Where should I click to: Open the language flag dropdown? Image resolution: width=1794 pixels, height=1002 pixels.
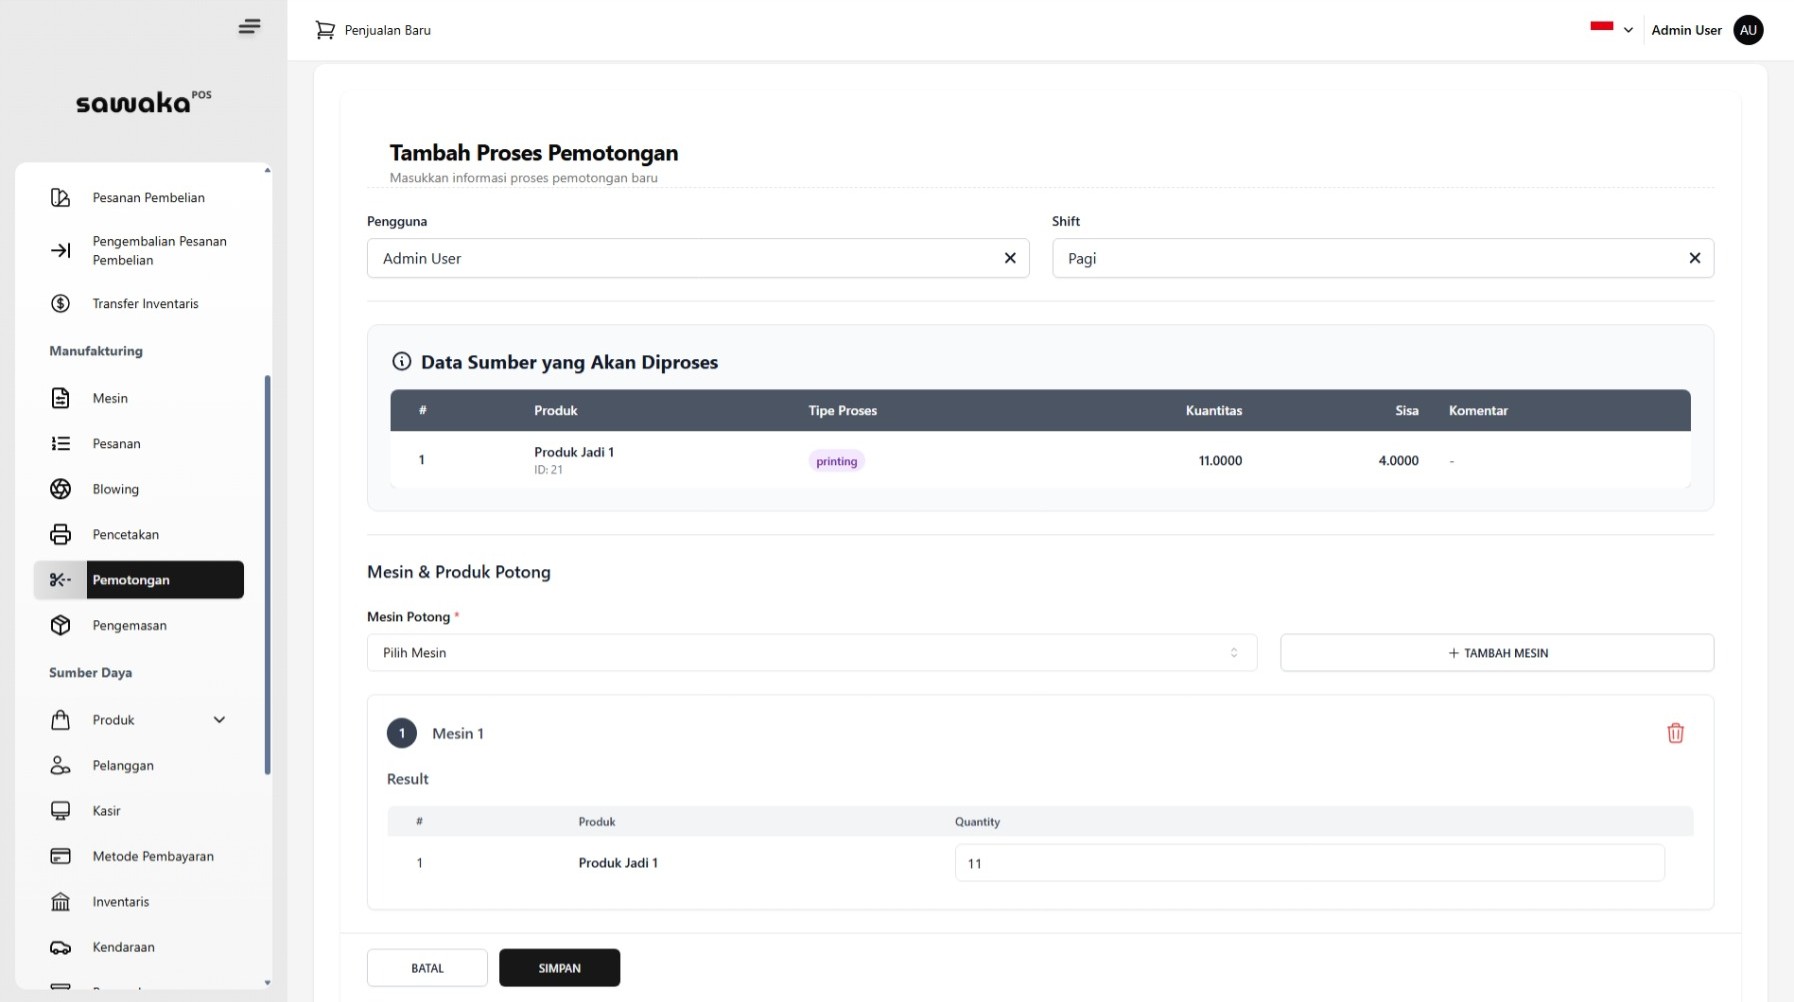pos(1611,29)
